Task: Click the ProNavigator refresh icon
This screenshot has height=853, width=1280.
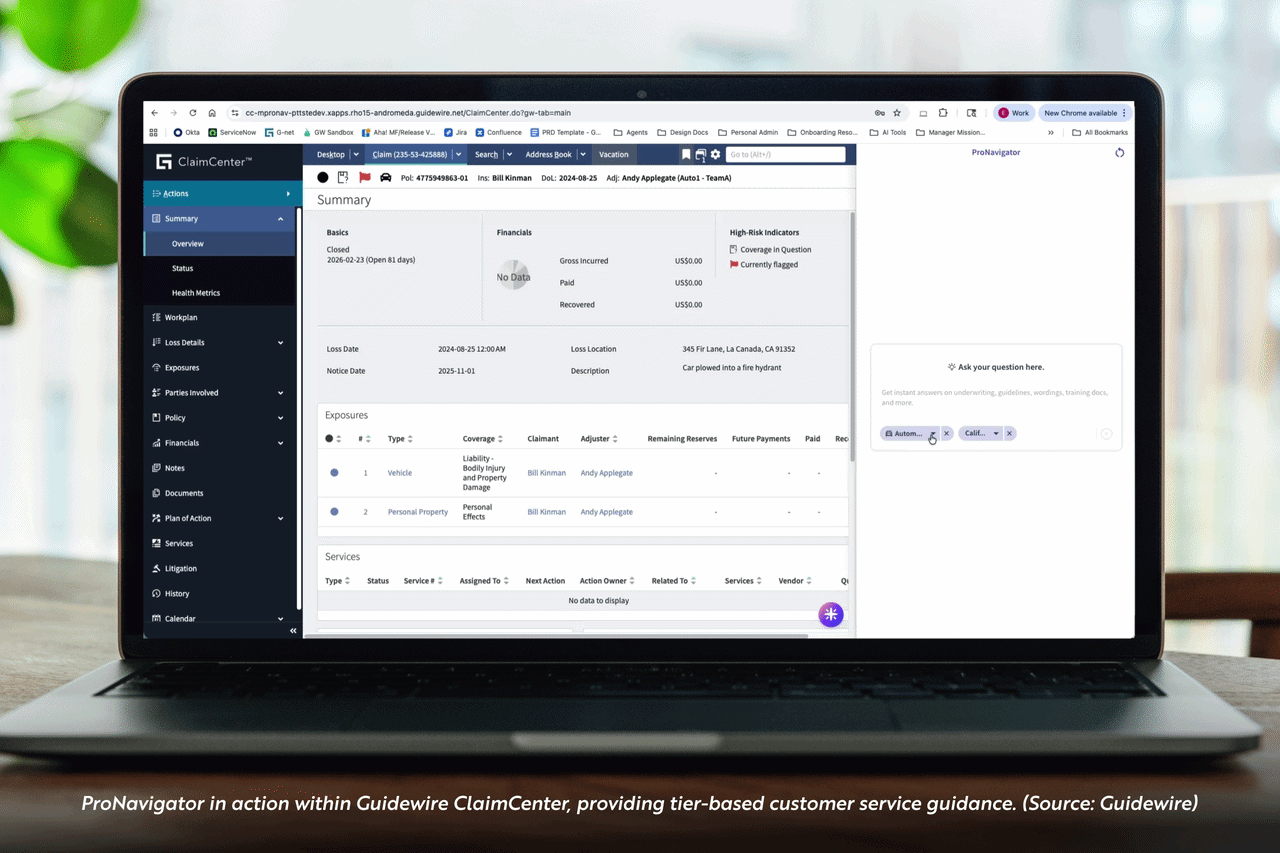Action: pyautogui.click(x=1119, y=153)
